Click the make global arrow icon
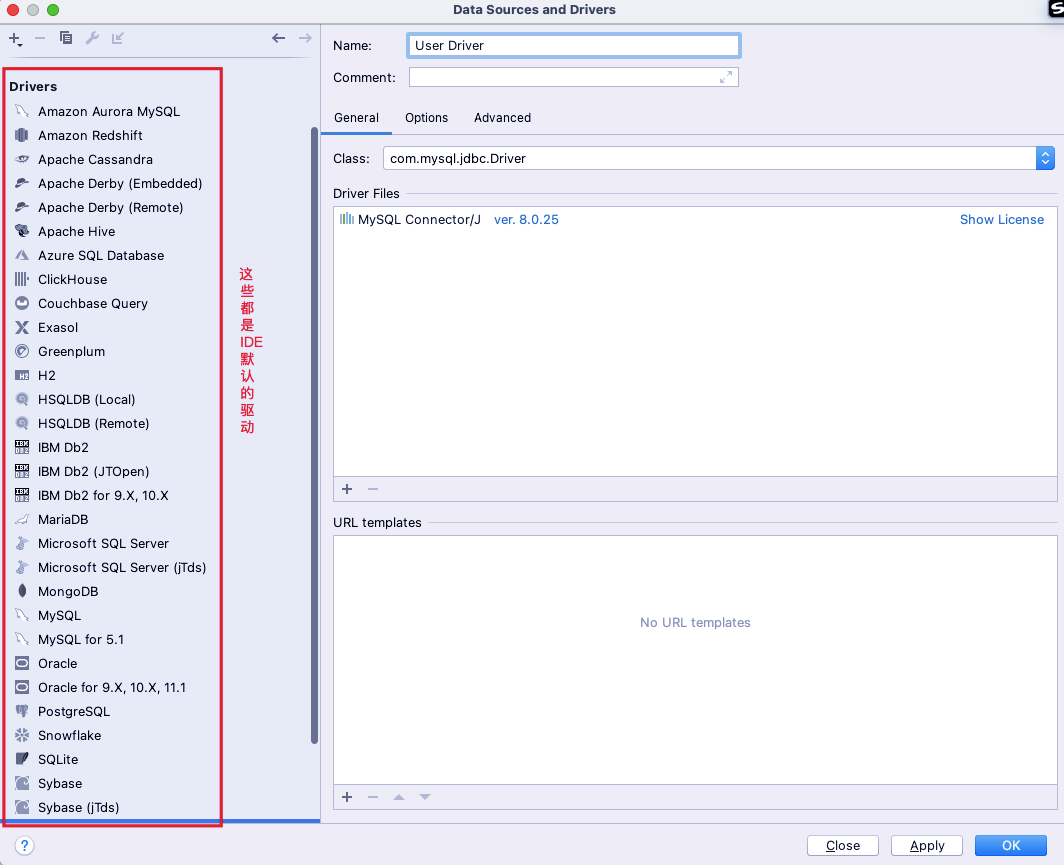Viewport: 1064px width, 865px height. point(117,38)
